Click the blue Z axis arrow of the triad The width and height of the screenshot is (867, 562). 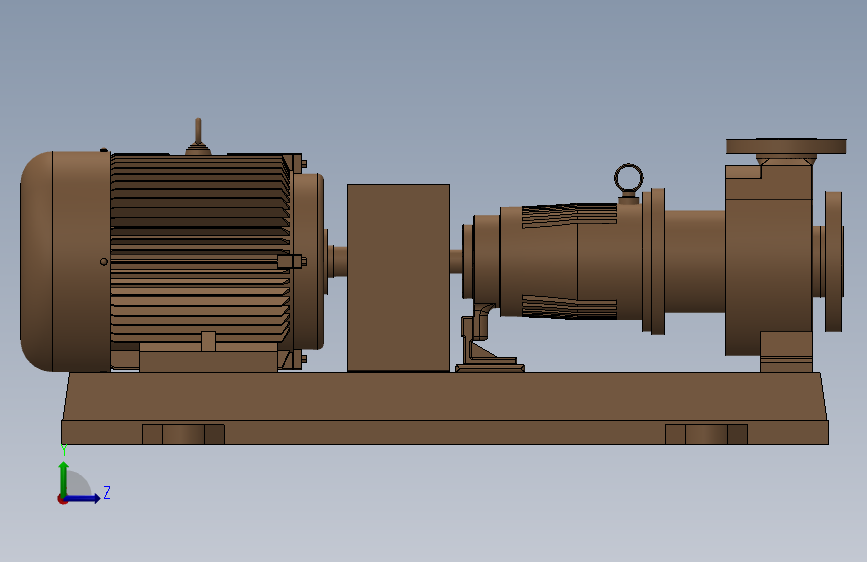click(x=83, y=498)
